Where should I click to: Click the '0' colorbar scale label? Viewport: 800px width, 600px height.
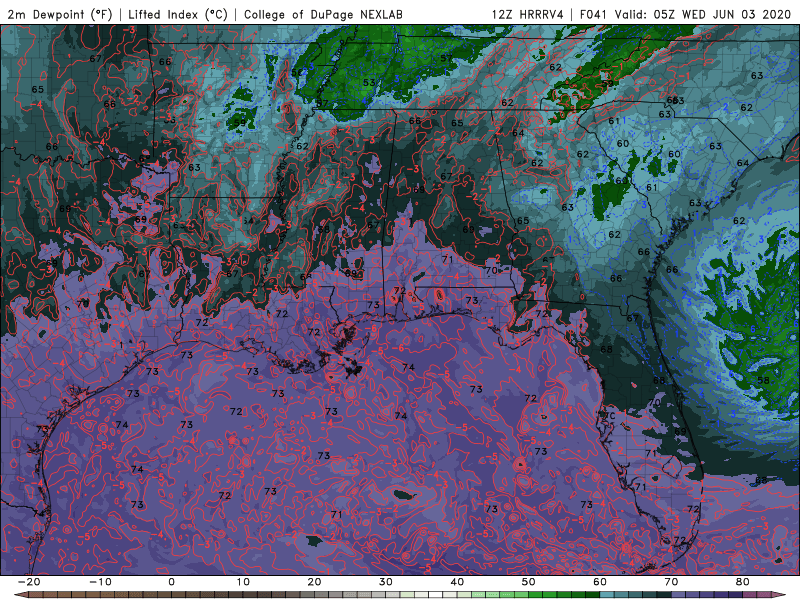(x=171, y=582)
